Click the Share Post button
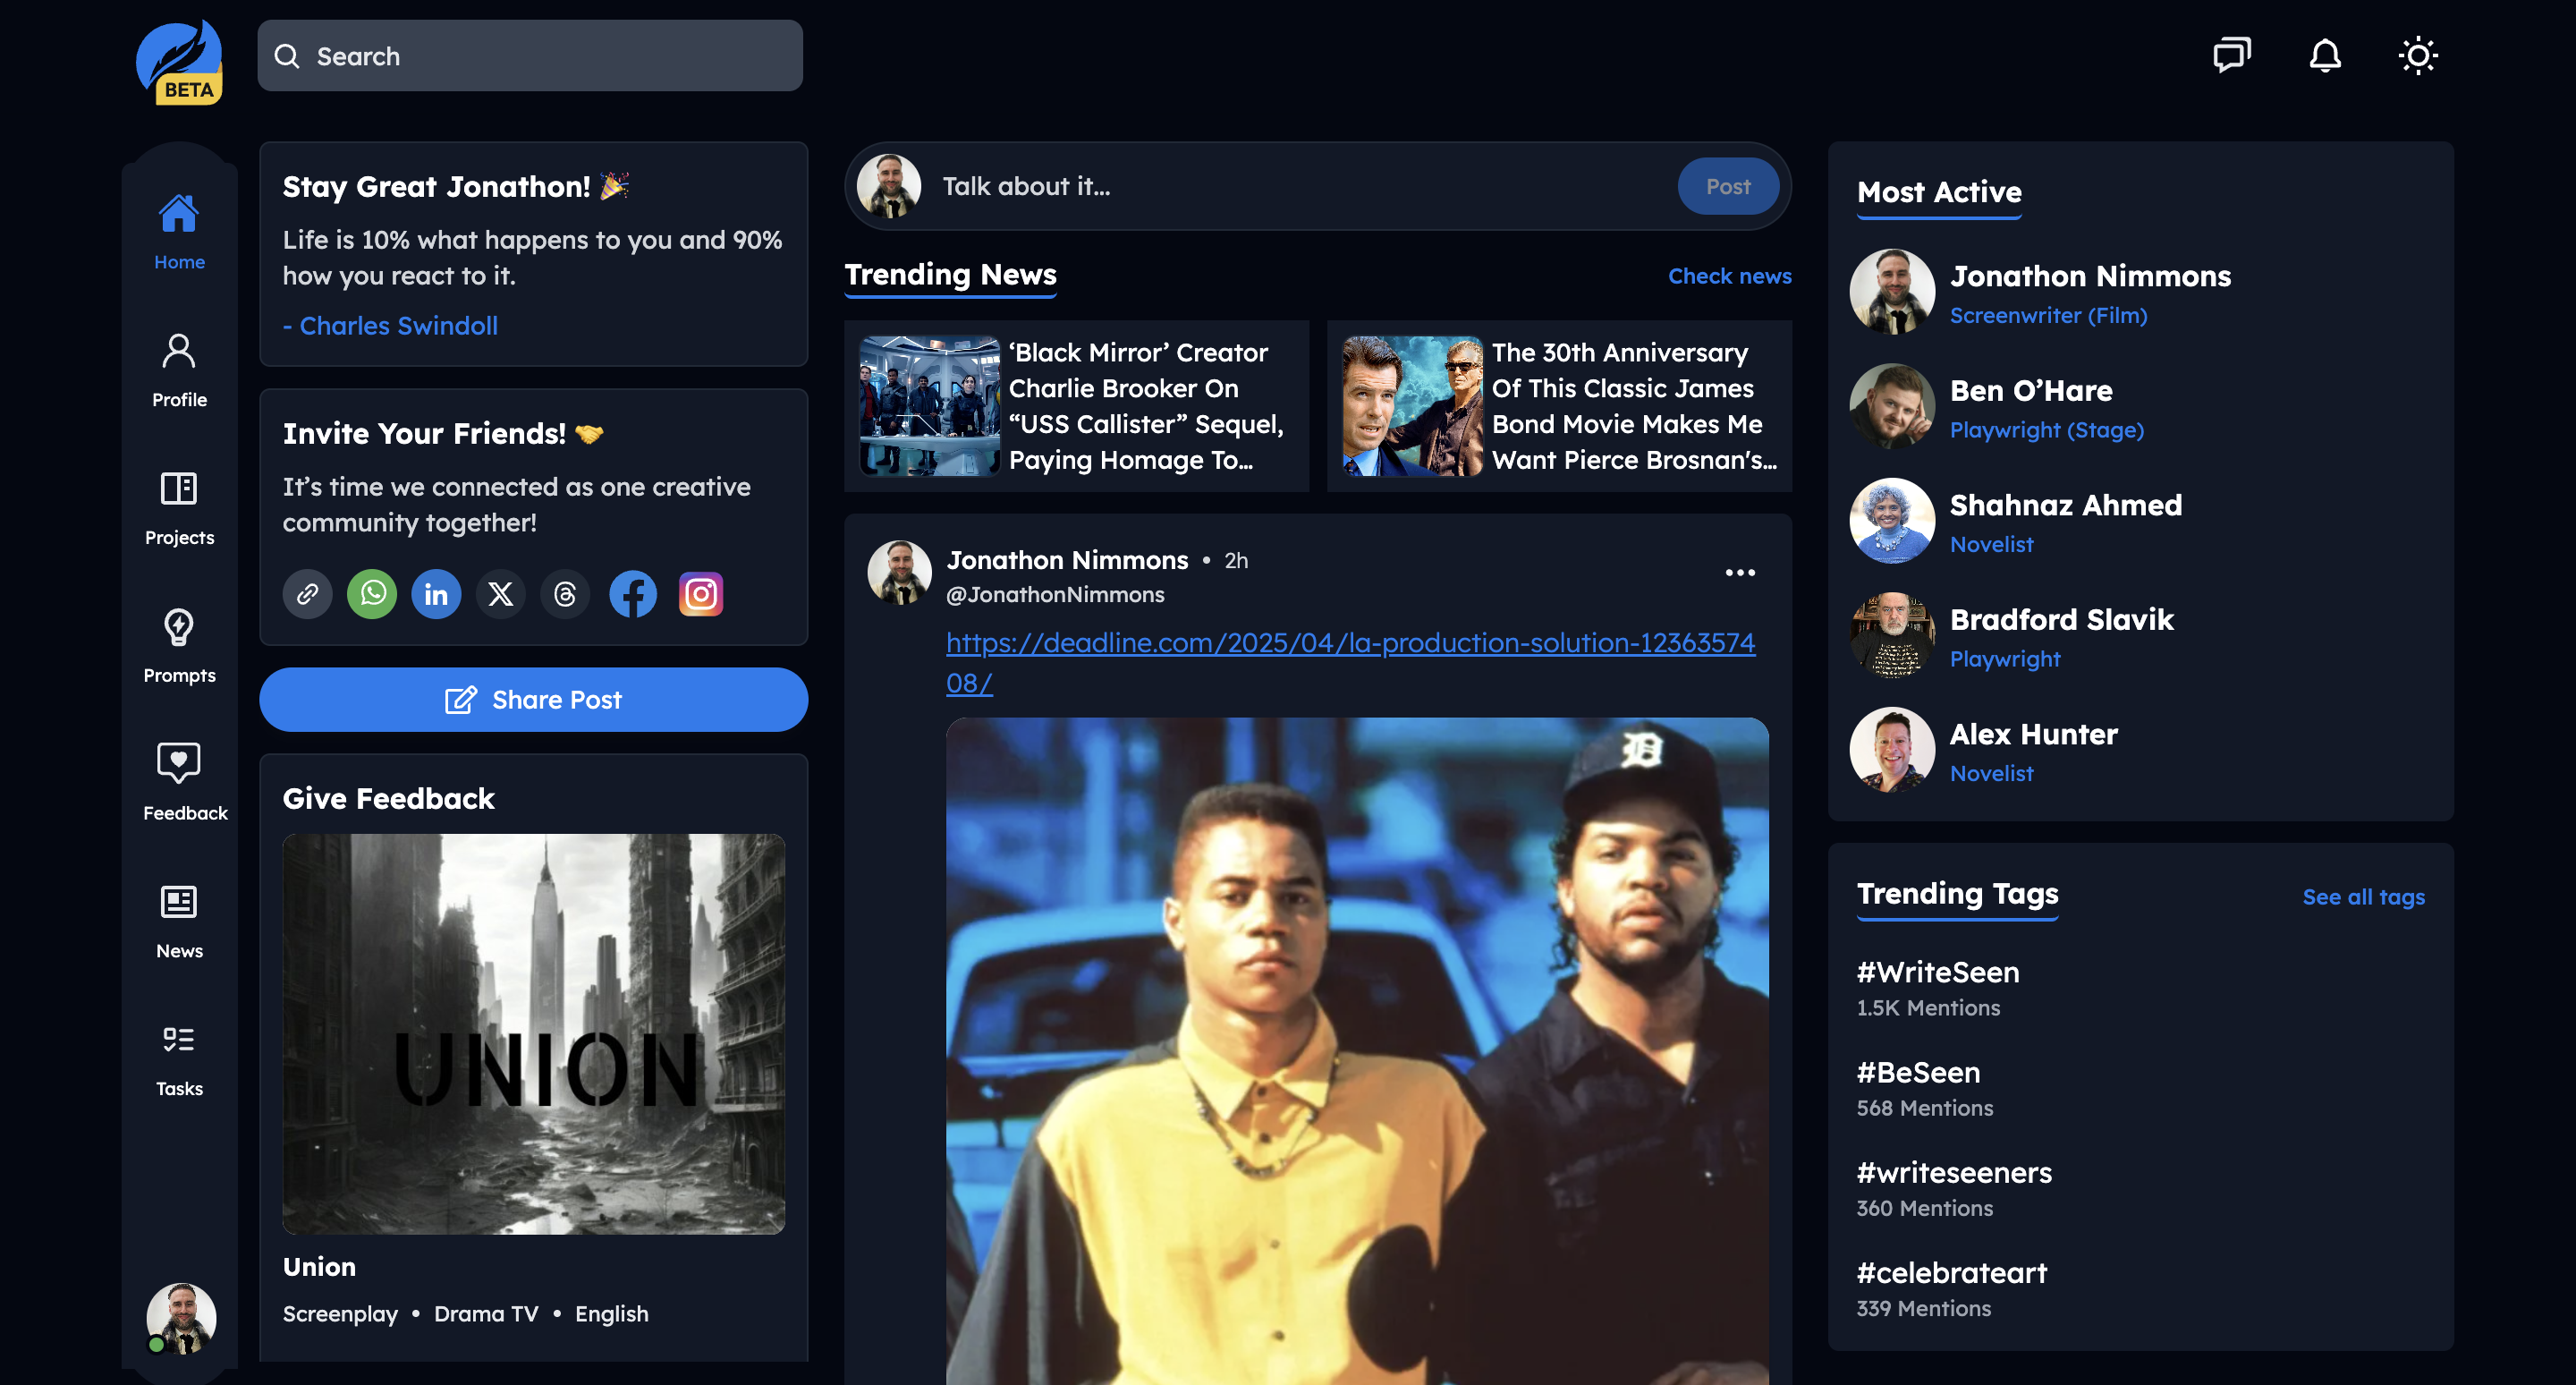The image size is (2576, 1385). click(533, 699)
